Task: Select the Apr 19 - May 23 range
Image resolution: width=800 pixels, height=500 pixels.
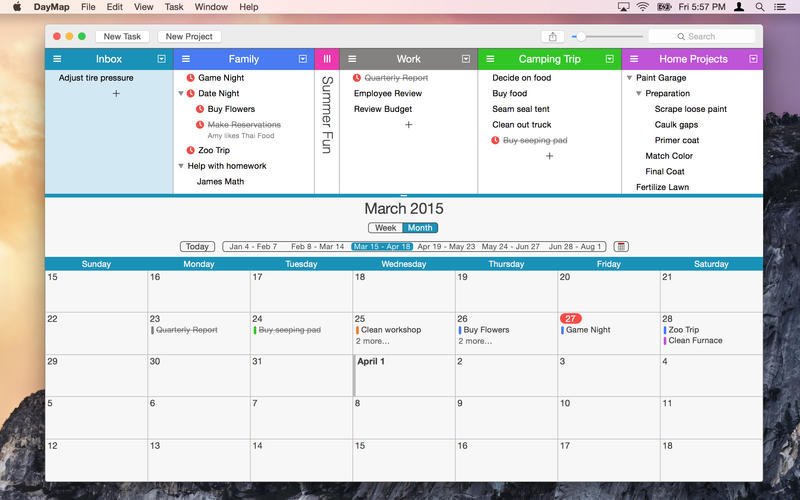Action: click(446, 246)
